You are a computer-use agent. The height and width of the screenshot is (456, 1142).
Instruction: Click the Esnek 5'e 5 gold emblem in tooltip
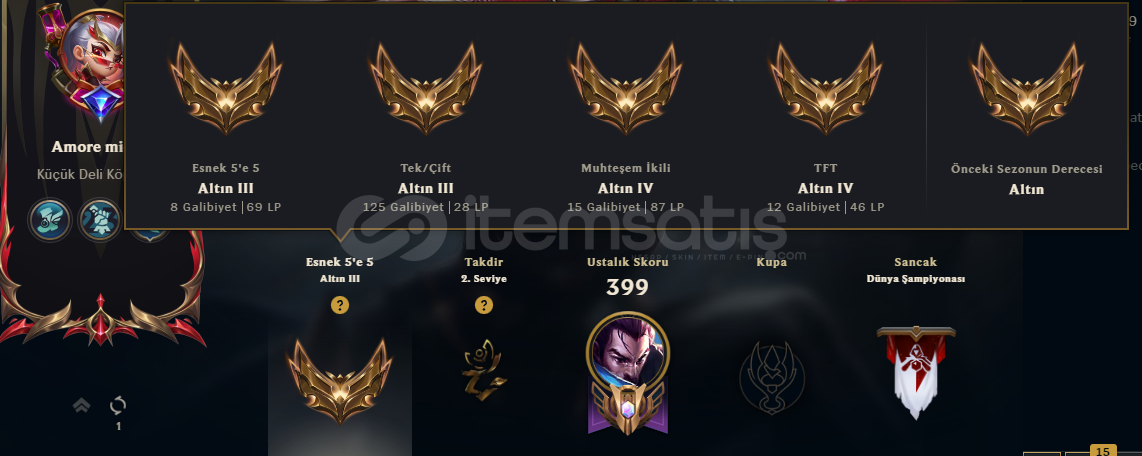tap(226, 89)
